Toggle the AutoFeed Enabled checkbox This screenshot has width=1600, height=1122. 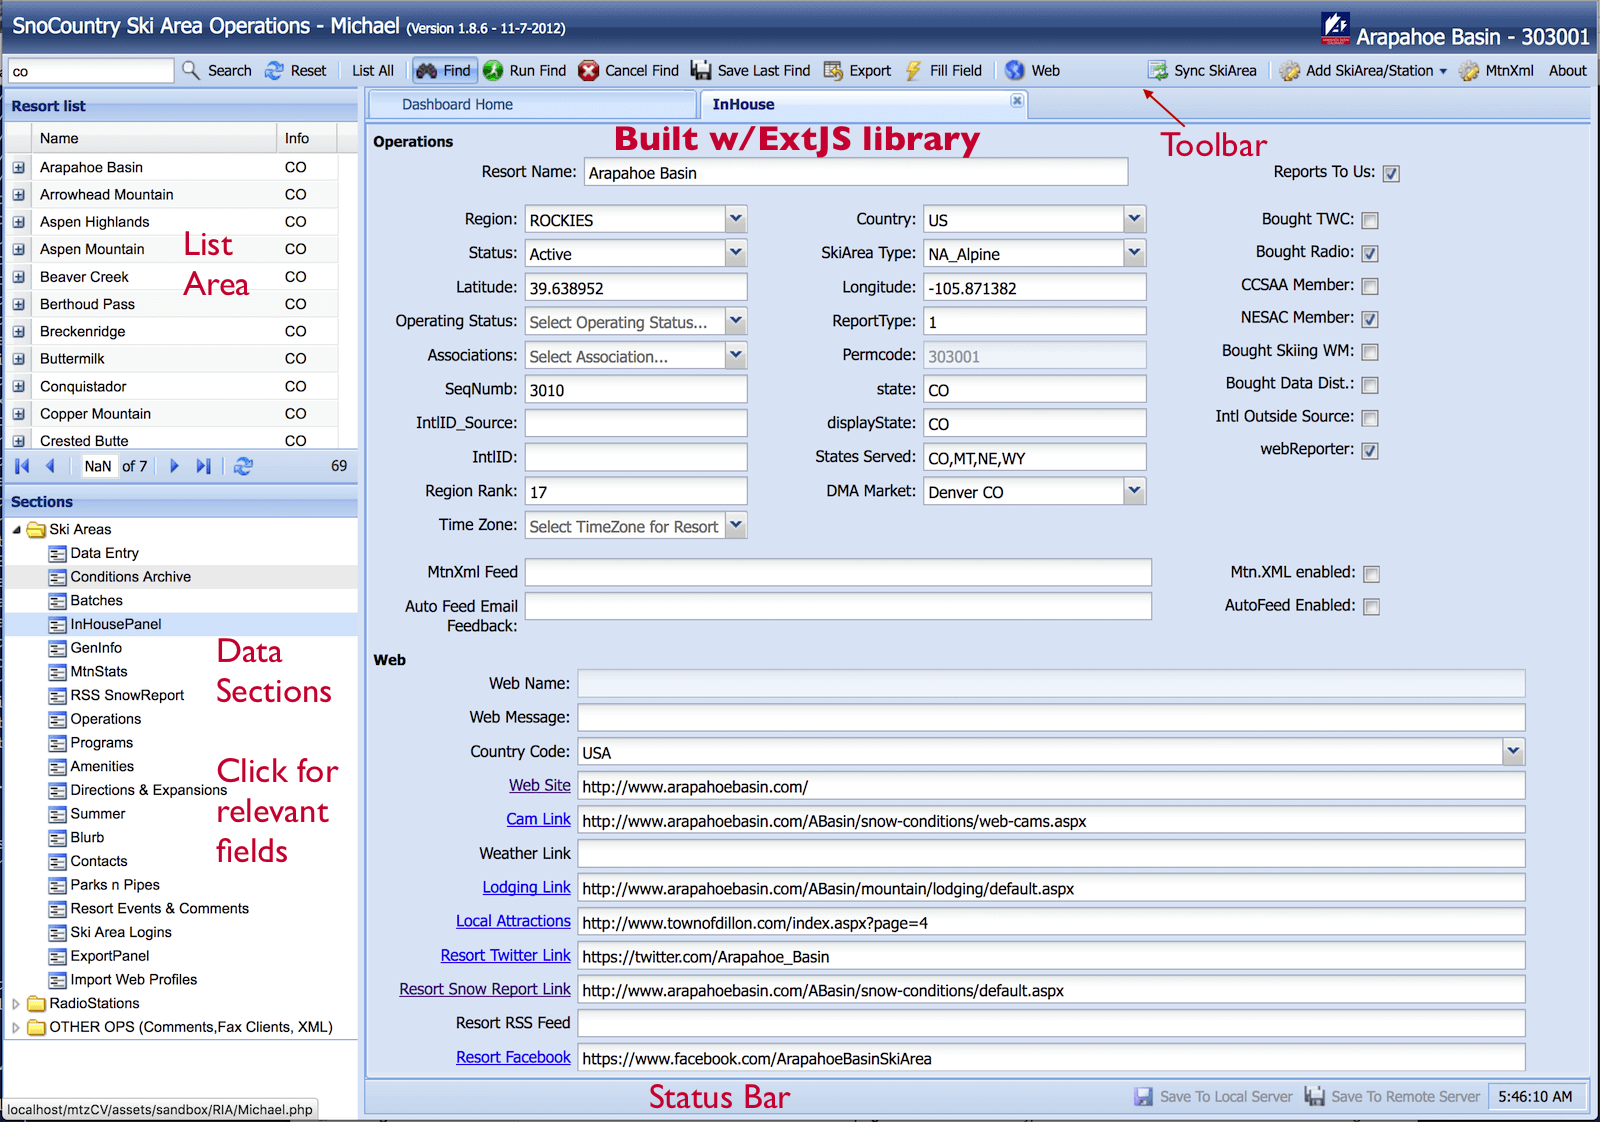point(1371,607)
